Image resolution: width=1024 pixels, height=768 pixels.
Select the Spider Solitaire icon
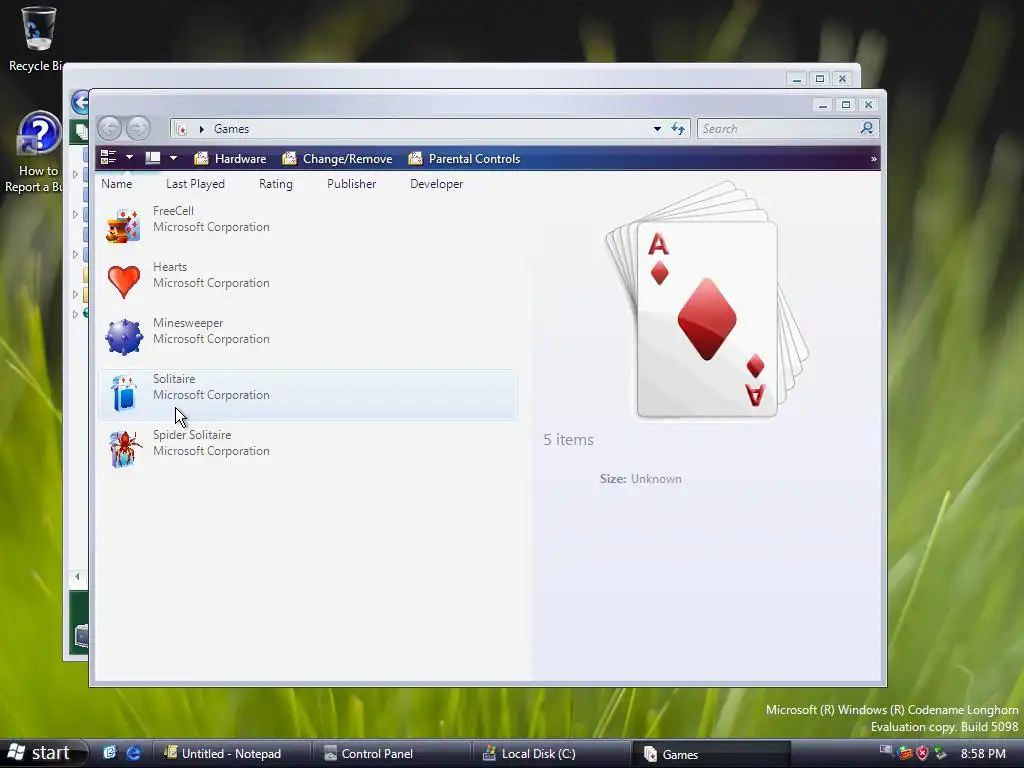coord(125,449)
